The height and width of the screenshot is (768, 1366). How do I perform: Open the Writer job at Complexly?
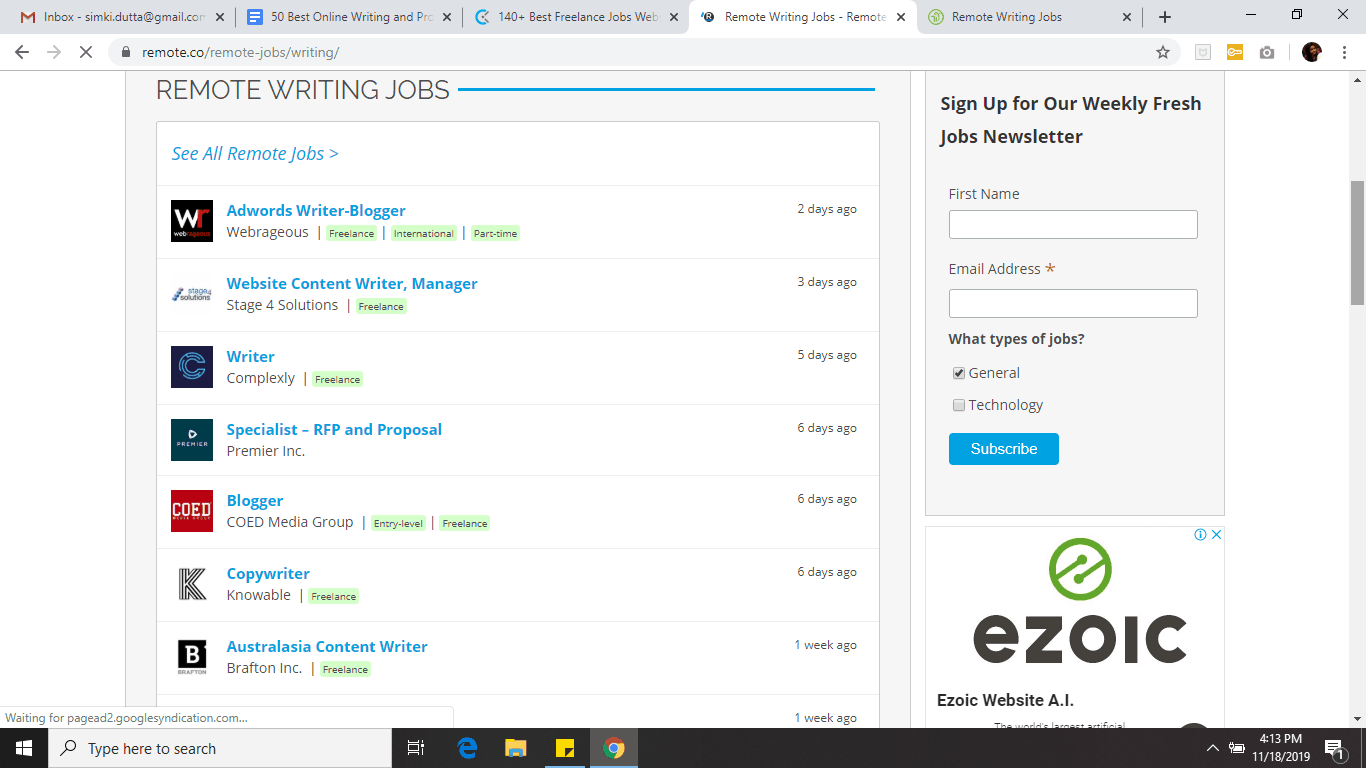pos(250,356)
